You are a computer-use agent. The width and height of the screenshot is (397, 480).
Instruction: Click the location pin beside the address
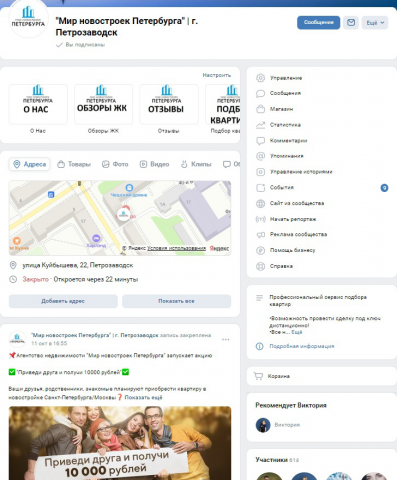(13, 265)
